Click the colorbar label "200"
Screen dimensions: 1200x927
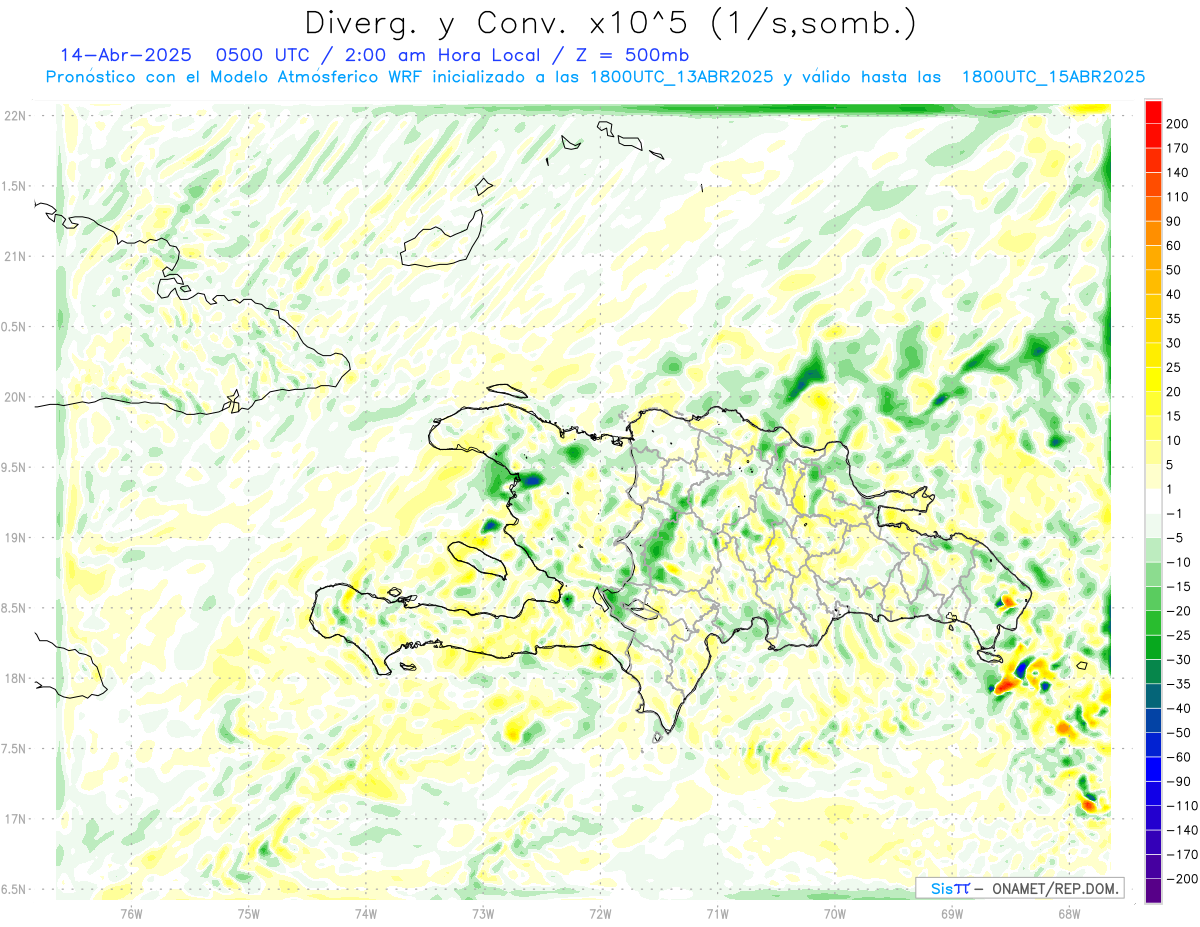click(x=1177, y=124)
